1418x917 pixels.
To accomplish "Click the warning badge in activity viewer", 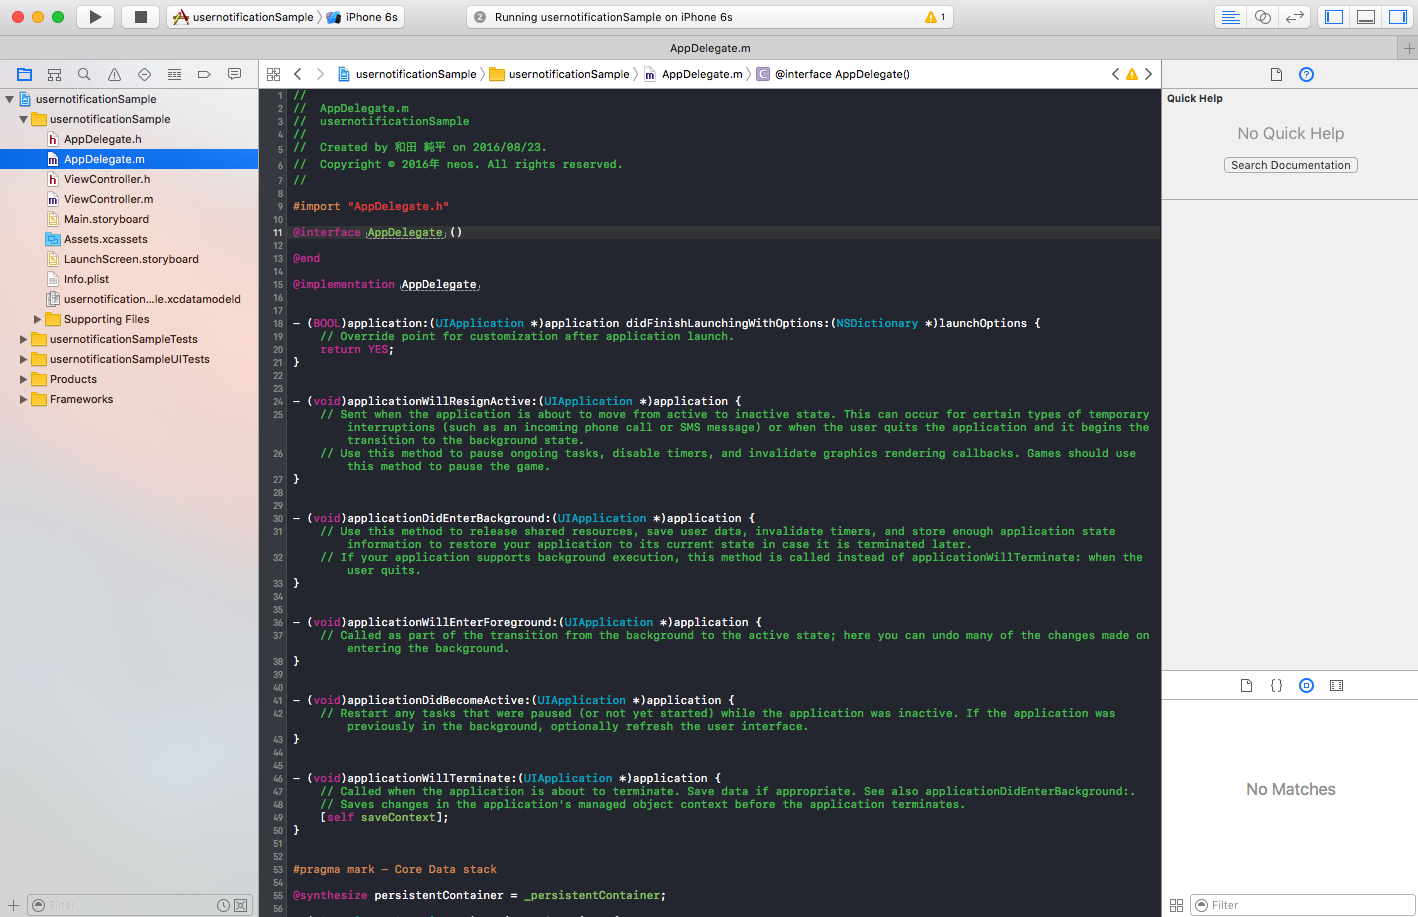I will pyautogui.click(x=935, y=17).
